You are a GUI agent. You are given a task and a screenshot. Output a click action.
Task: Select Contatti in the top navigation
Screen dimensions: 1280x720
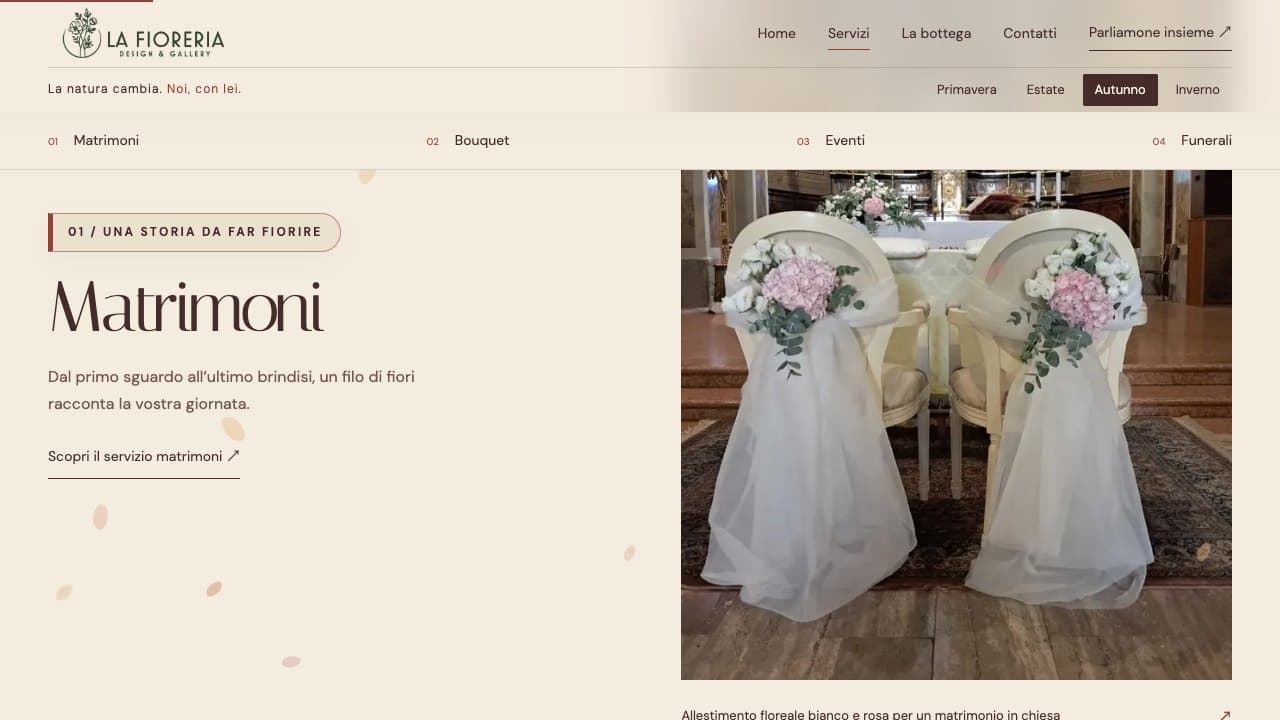click(x=1030, y=33)
